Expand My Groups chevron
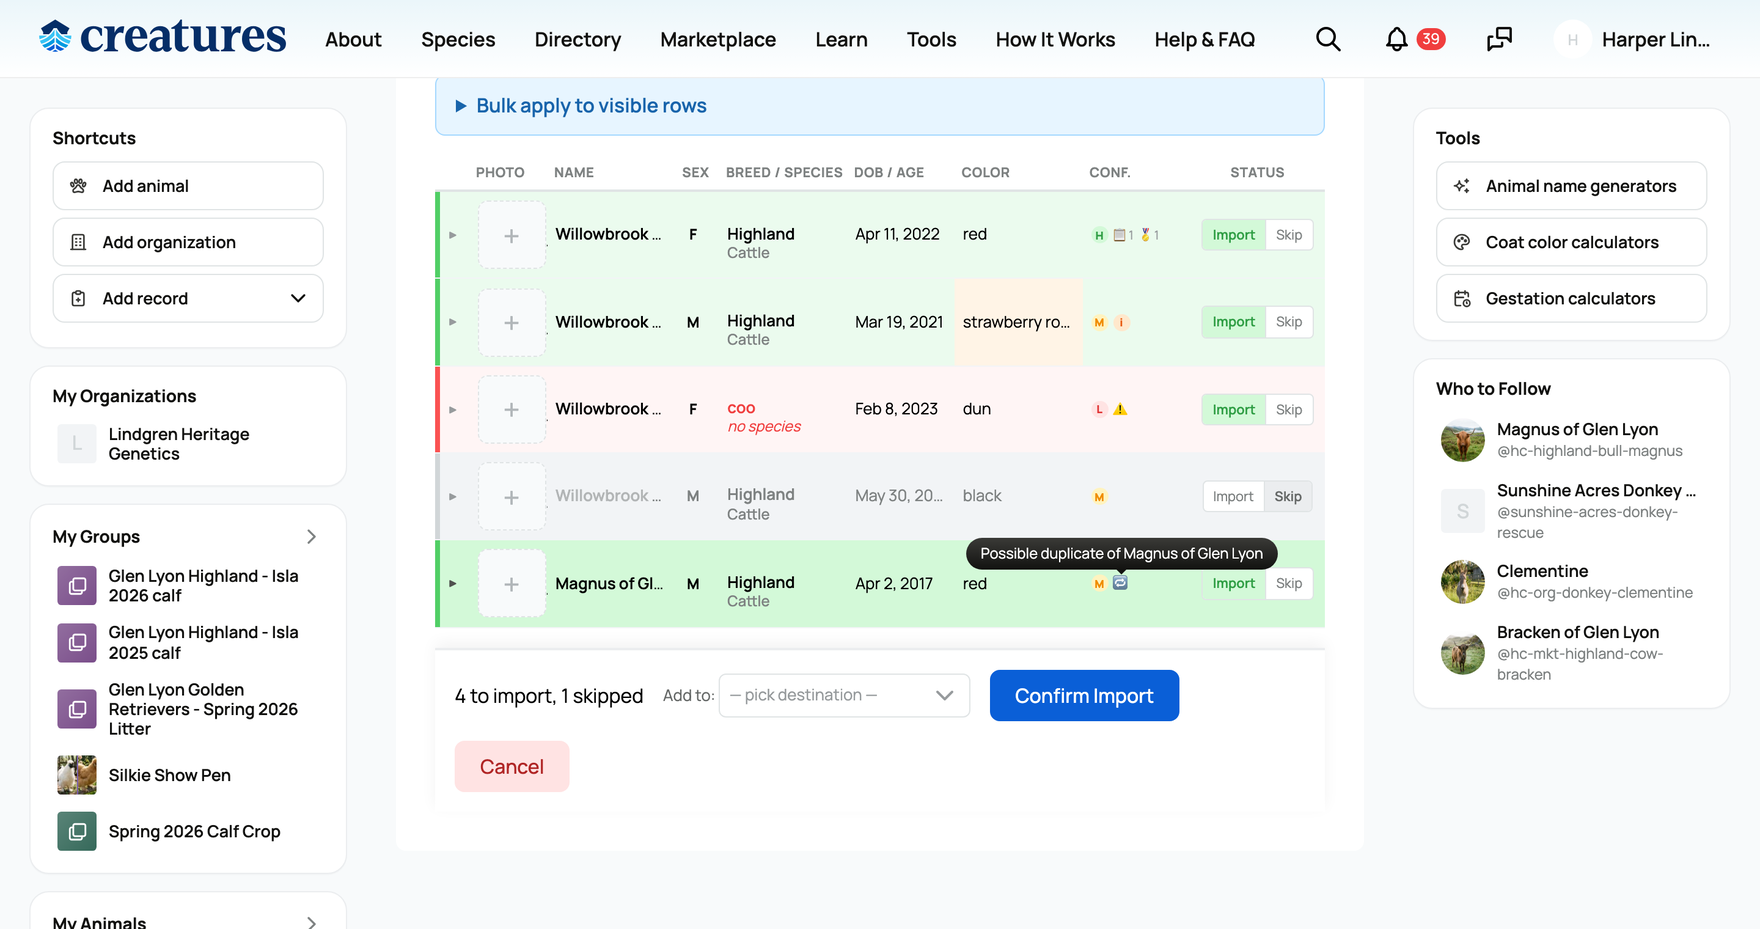The image size is (1760, 929). [311, 537]
